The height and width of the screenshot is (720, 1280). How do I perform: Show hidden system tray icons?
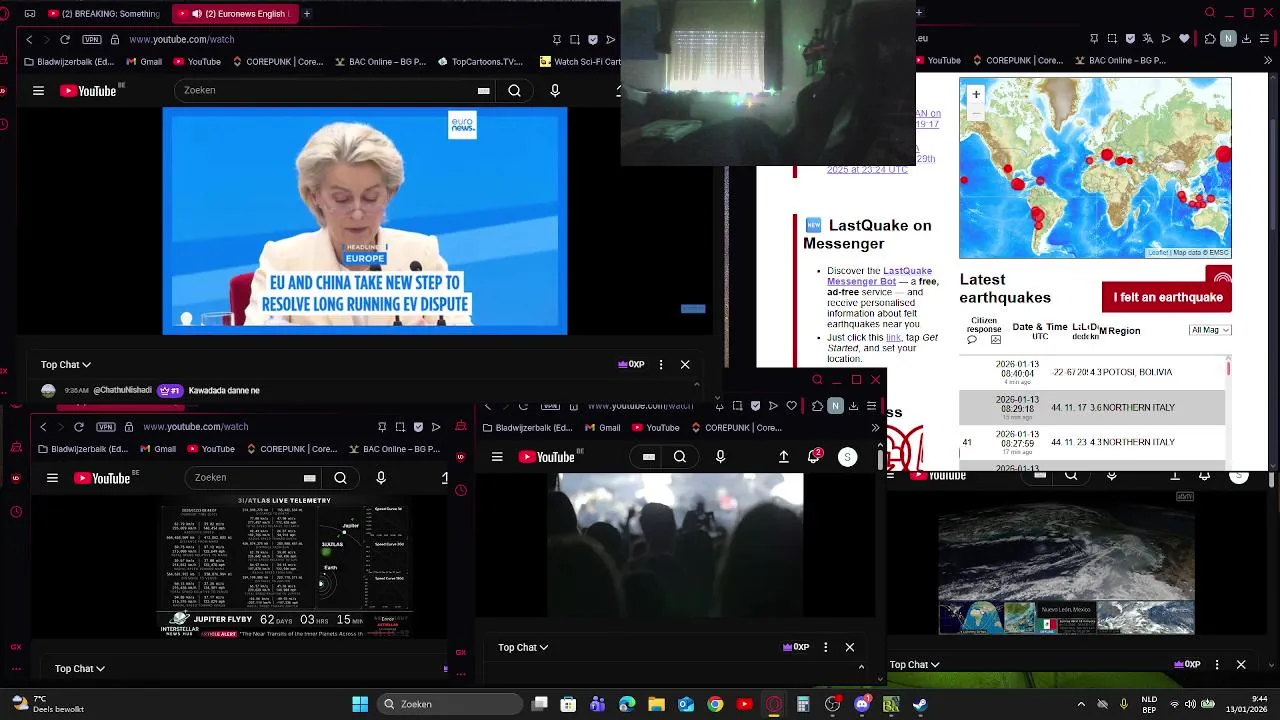1081,704
